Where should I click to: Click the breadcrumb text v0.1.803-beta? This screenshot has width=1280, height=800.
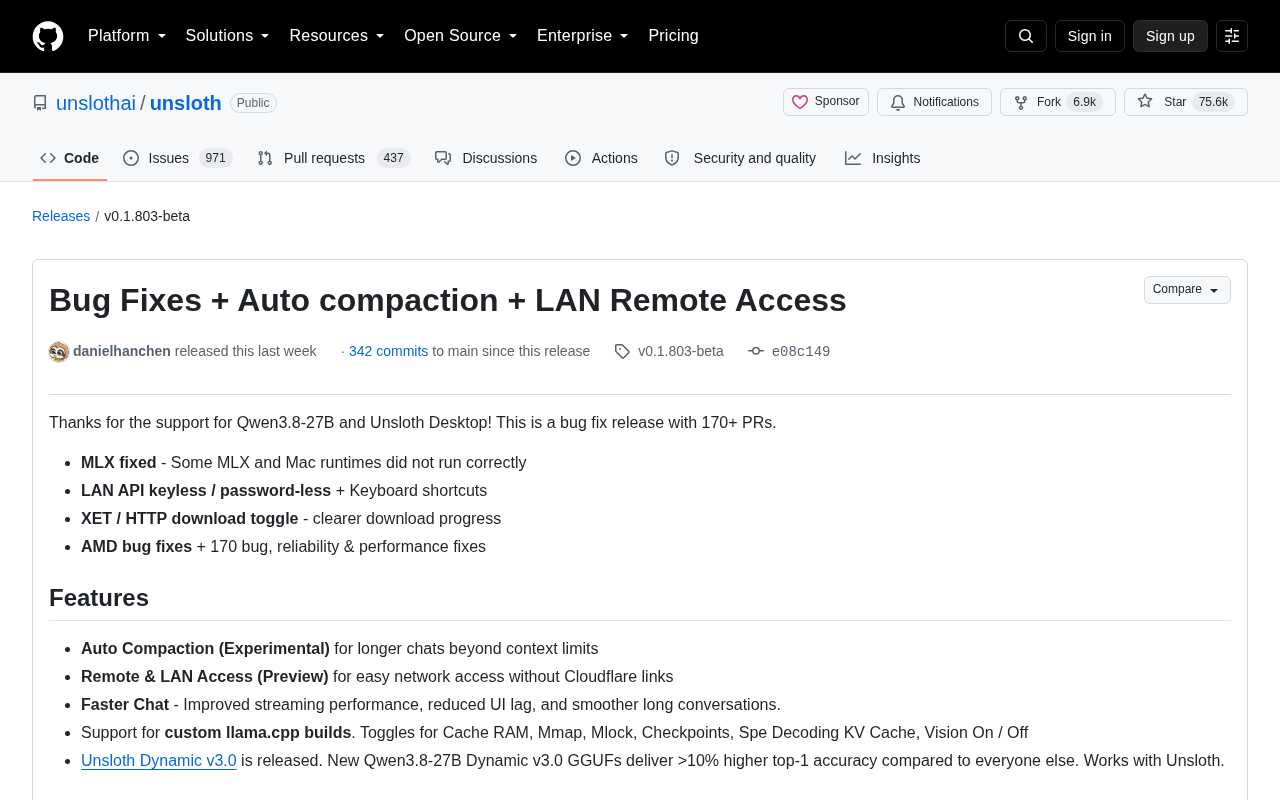pyautogui.click(x=147, y=216)
